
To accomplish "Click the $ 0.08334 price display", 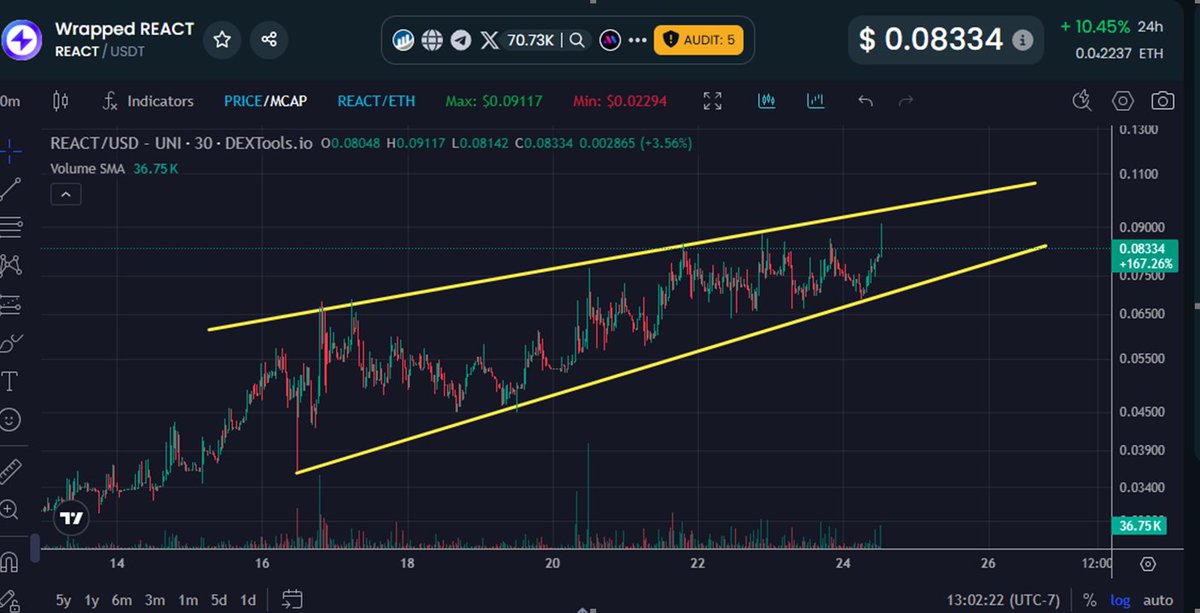I will point(931,40).
